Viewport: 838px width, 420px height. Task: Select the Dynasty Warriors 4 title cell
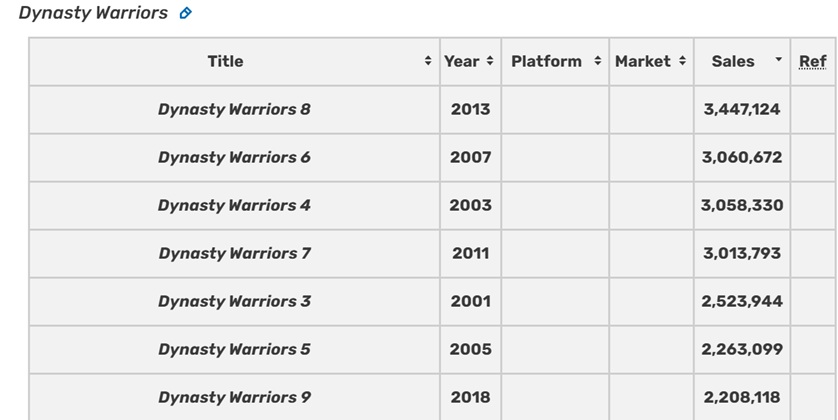click(234, 206)
